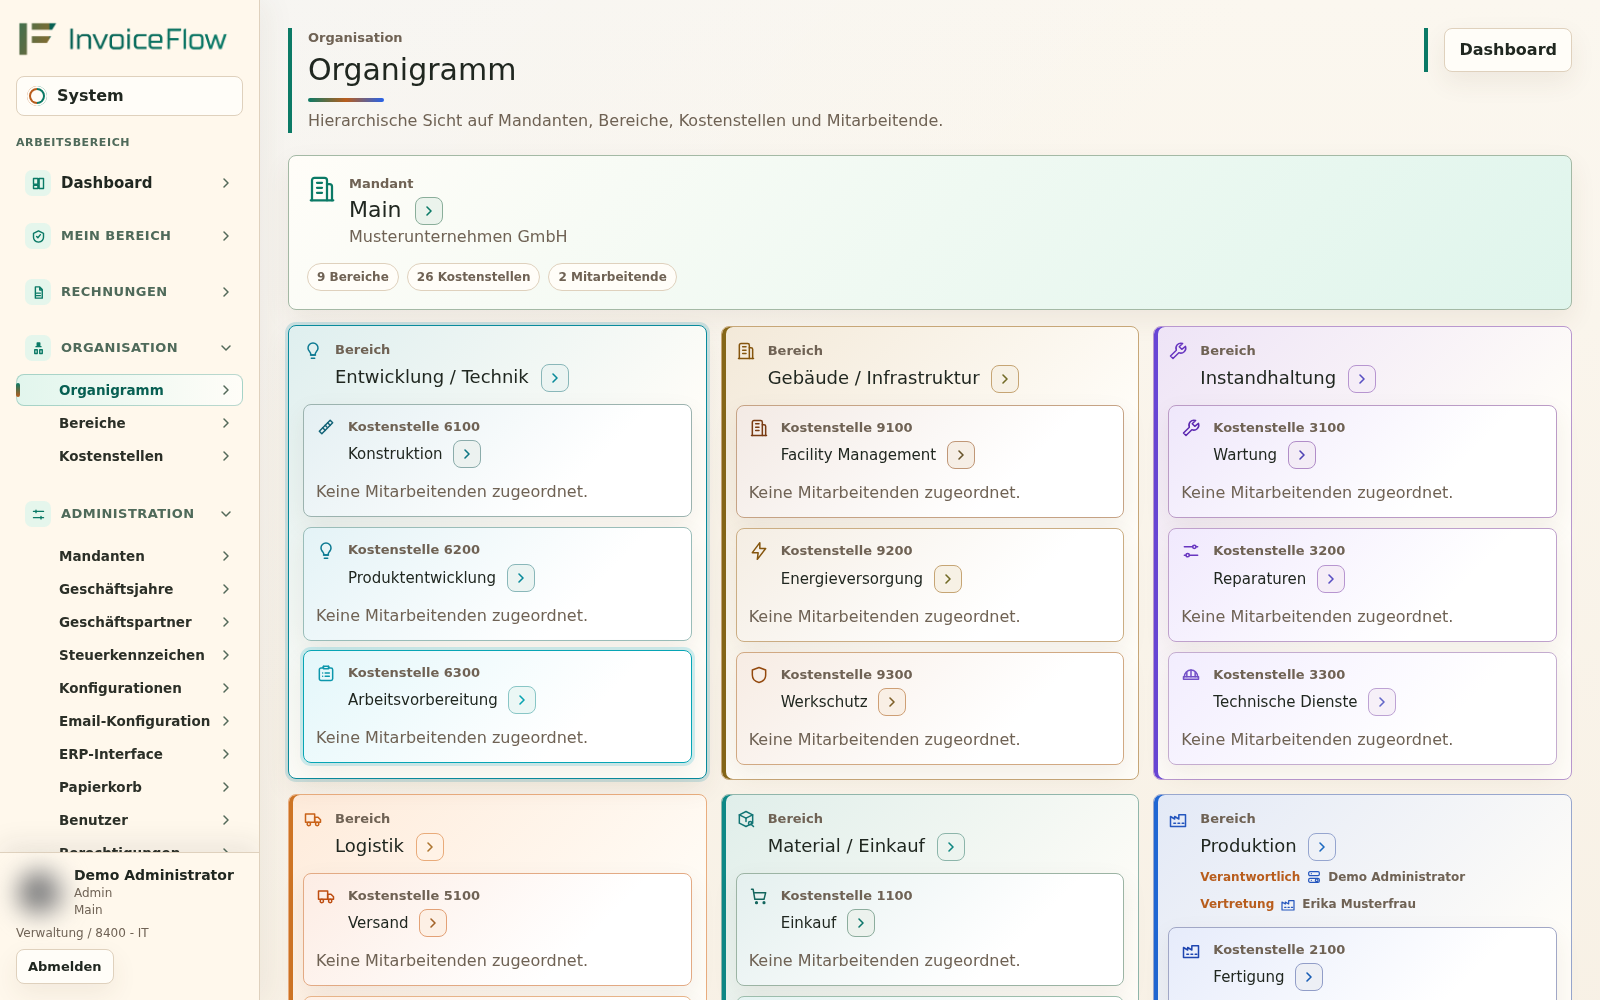The image size is (1600, 1000).
Task: Click the Produktion factory icon
Action: click(1179, 820)
